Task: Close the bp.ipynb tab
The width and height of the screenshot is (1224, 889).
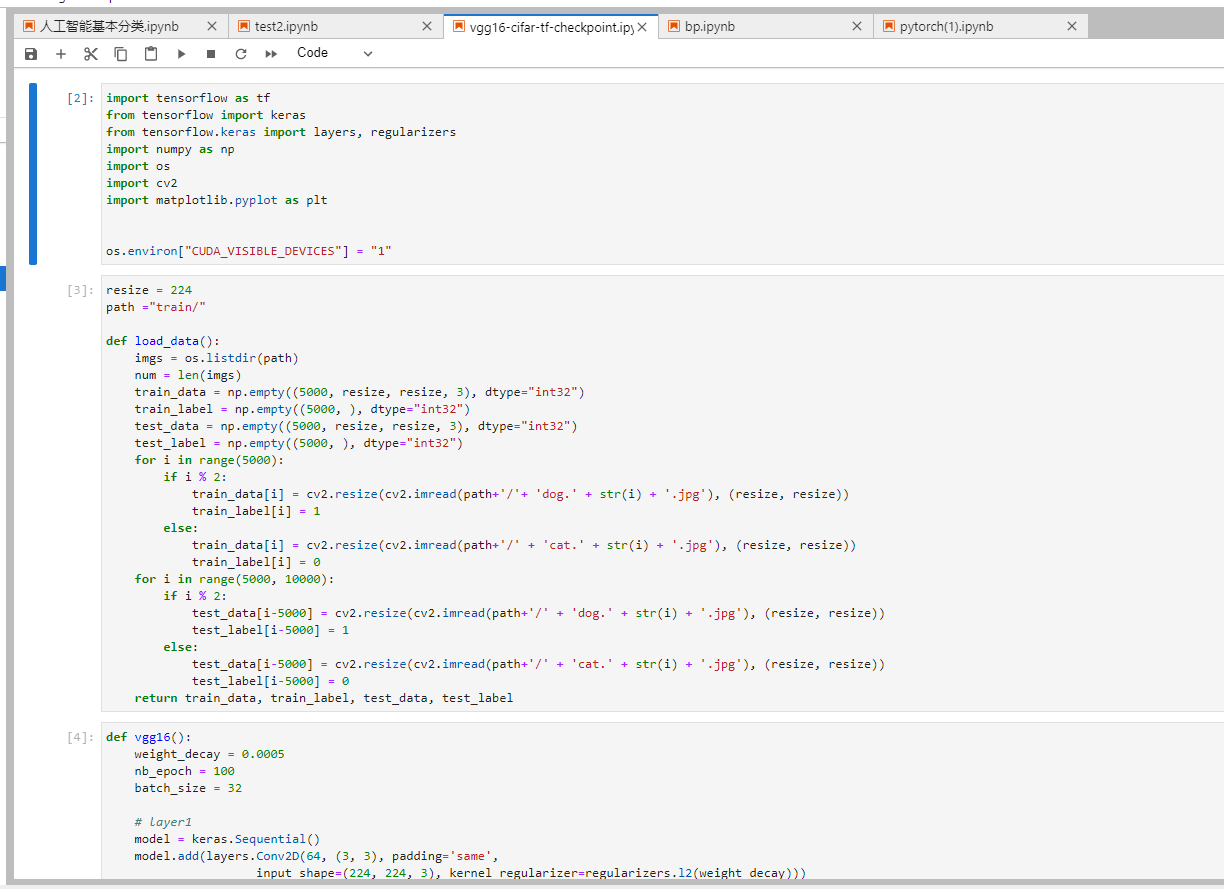Action: (x=857, y=27)
